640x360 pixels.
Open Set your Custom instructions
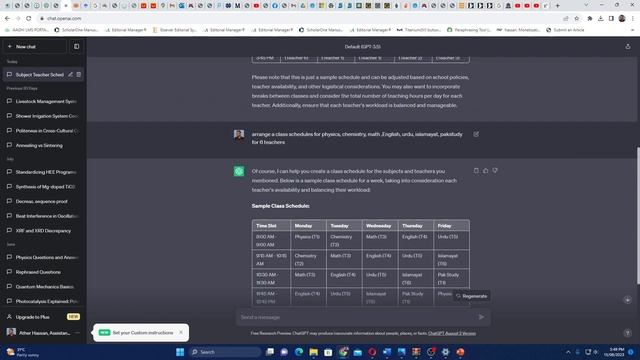point(142,333)
